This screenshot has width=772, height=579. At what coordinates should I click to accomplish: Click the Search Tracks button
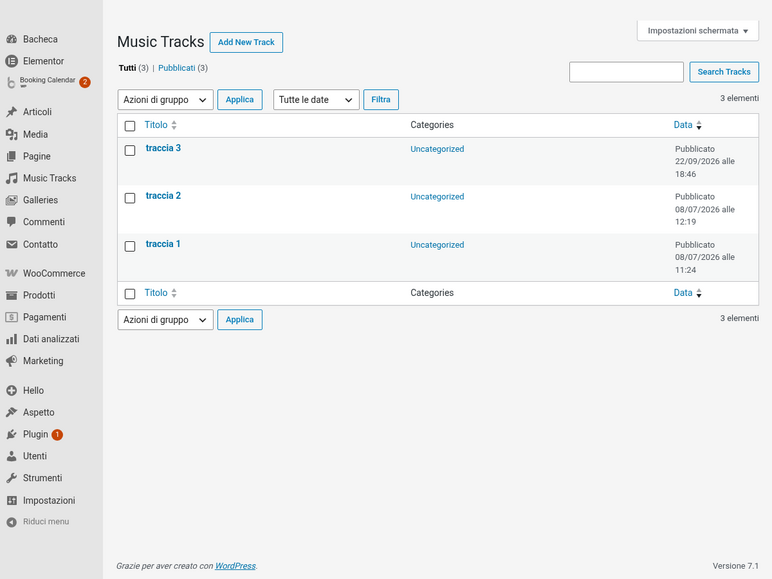724,72
